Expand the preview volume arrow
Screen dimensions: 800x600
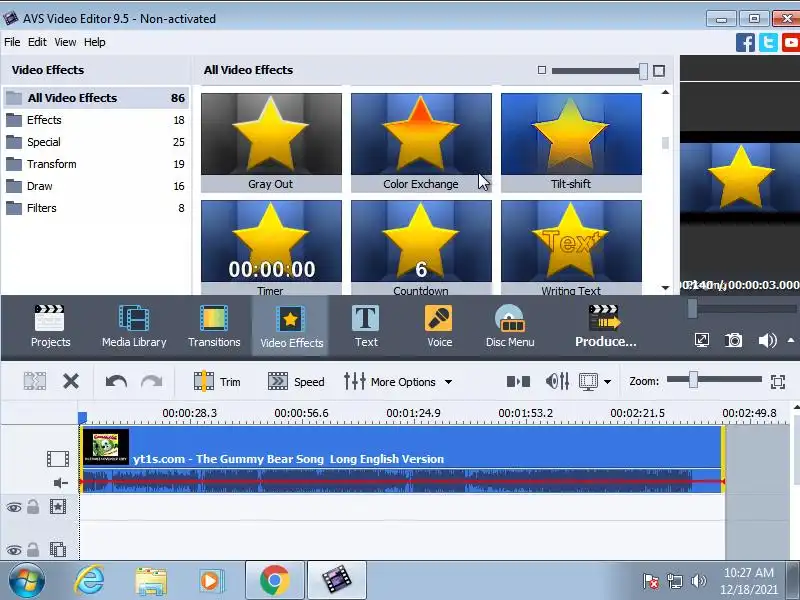click(x=791, y=340)
